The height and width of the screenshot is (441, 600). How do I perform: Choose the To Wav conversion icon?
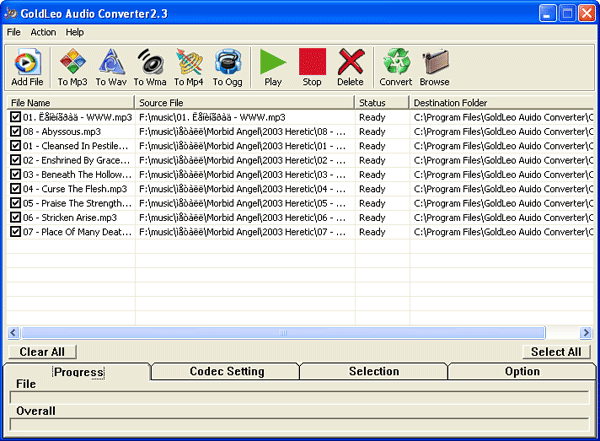coord(111,67)
